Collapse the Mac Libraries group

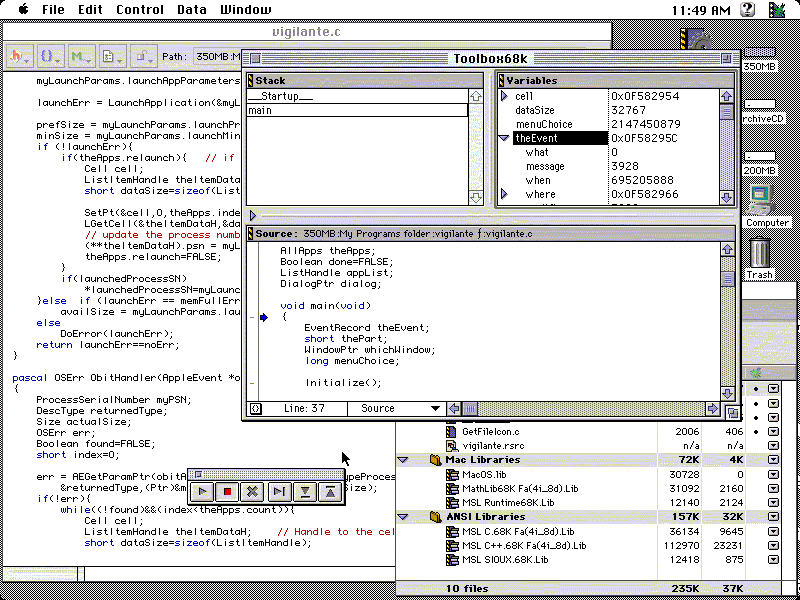[x=403, y=460]
